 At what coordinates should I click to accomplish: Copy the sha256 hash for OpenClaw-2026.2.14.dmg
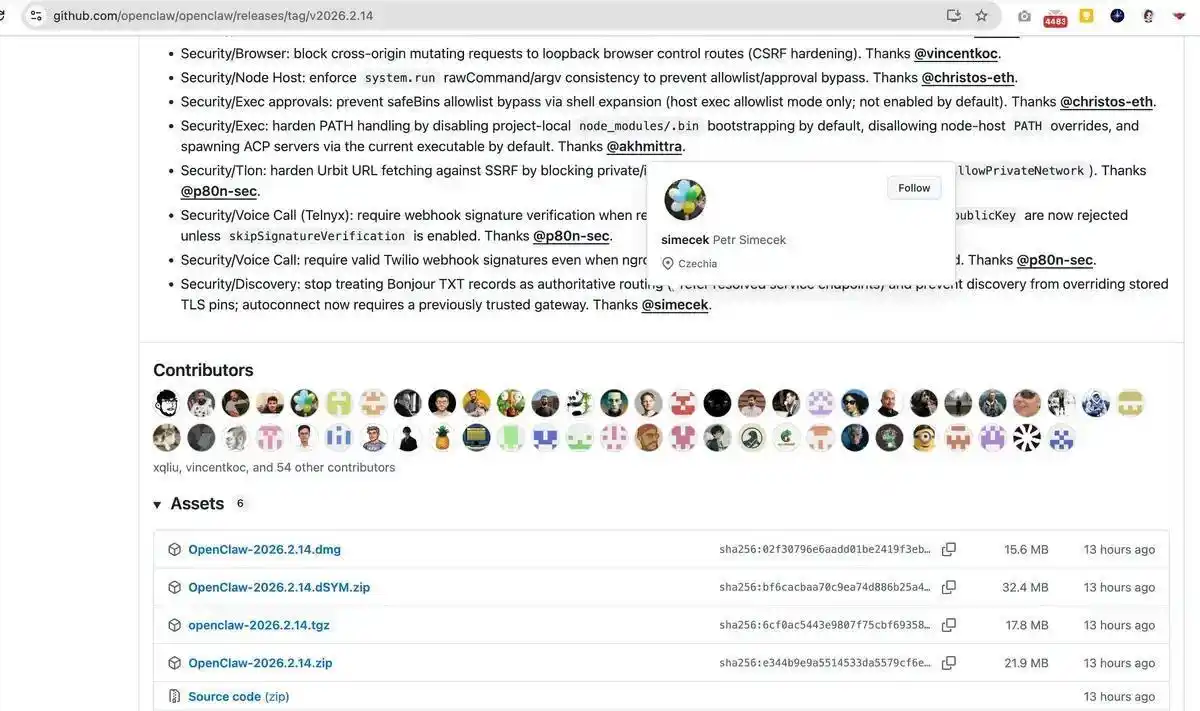[x=948, y=549]
